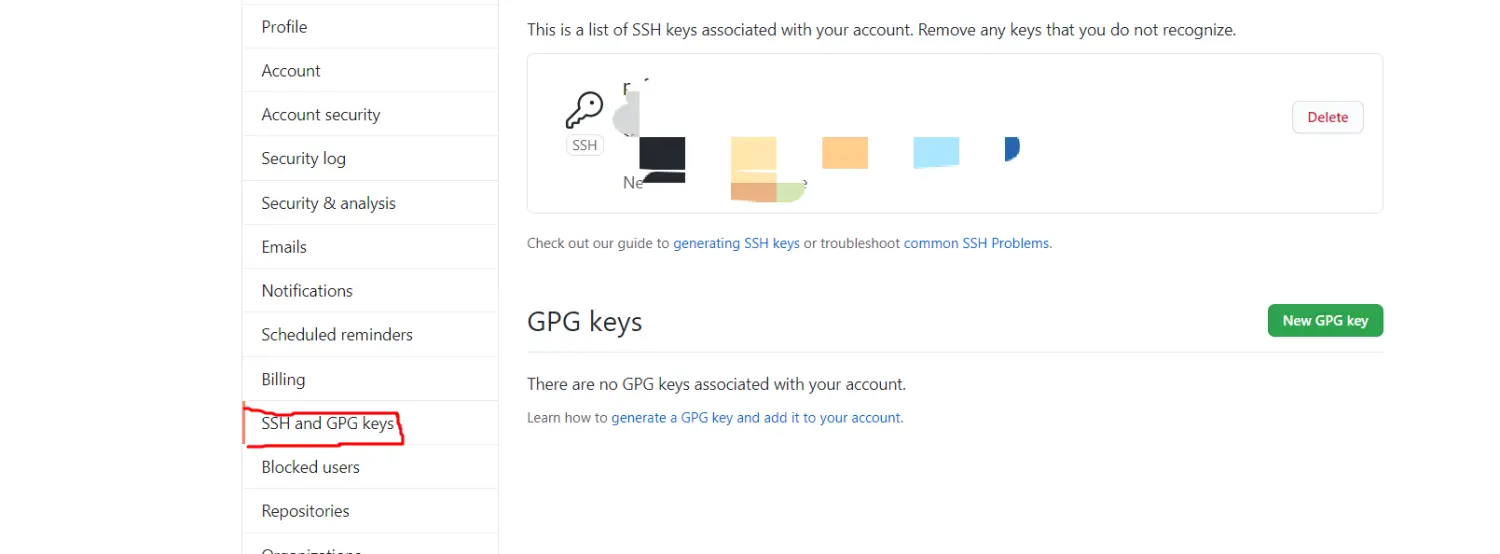This screenshot has height=554, width=1500.
Task: Delete the listed SSH key
Action: (x=1327, y=117)
